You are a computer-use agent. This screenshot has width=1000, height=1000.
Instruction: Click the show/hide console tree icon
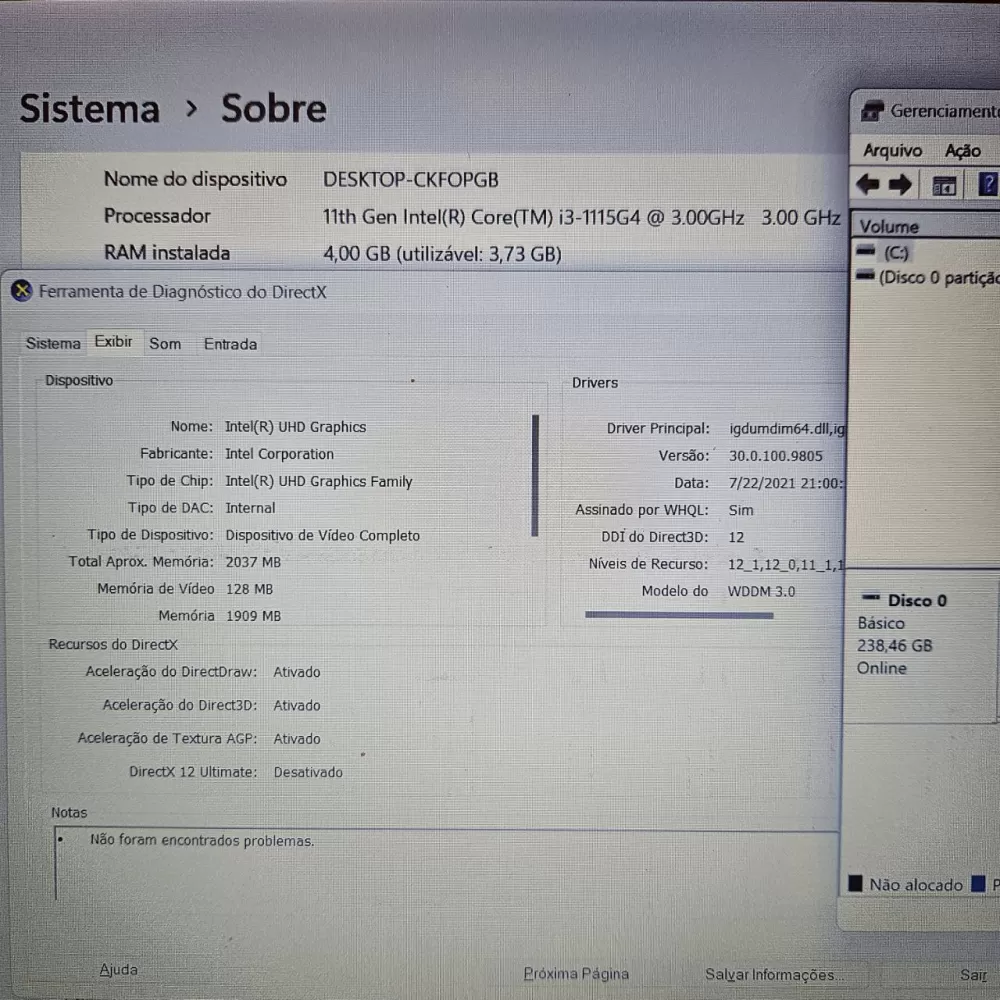pyautogui.click(x=944, y=186)
